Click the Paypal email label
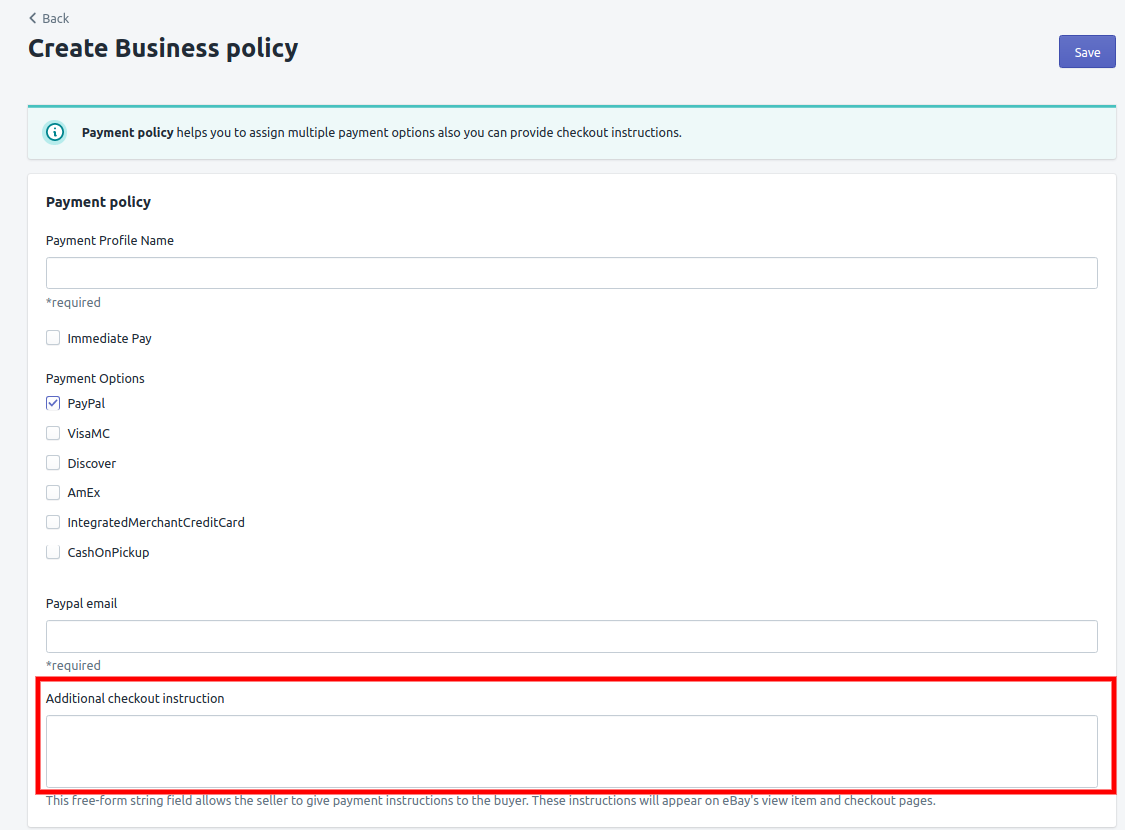The height and width of the screenshot is (830, 1125). tap(82, 604)
